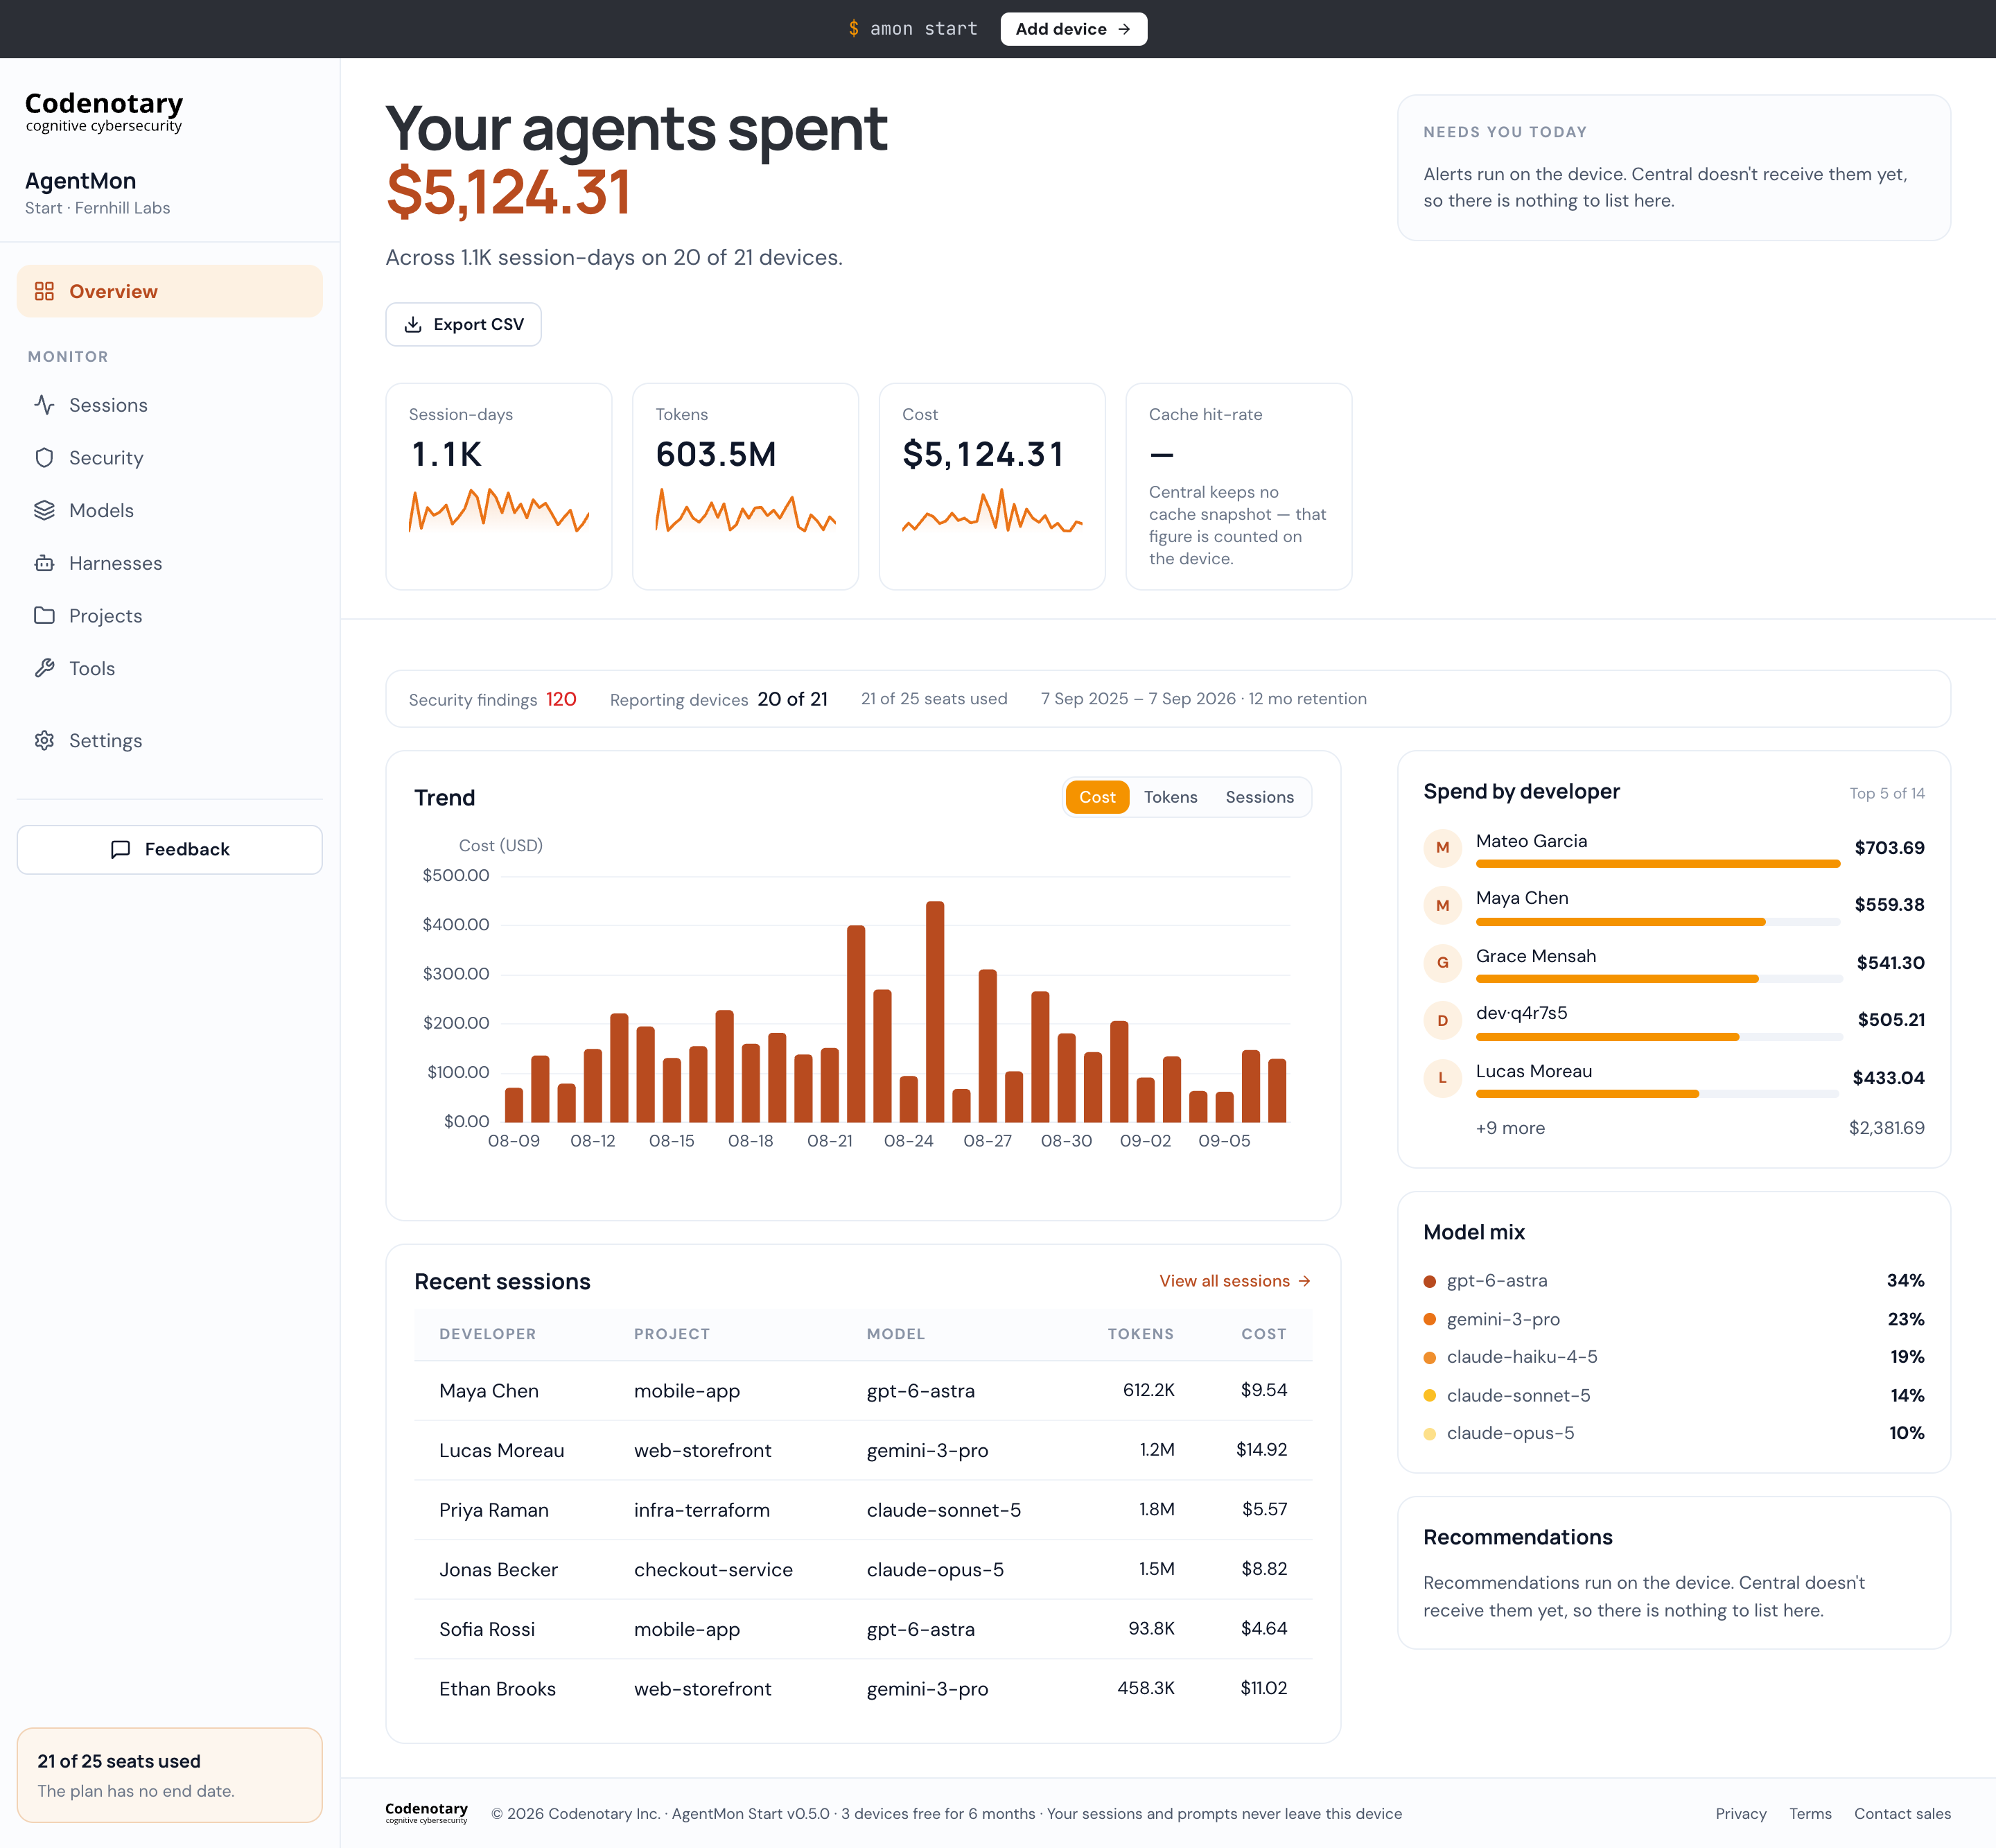1996x1848 pixels.
Task: Click the Codenotary logo in the footer
Action: coord(427,1813)
